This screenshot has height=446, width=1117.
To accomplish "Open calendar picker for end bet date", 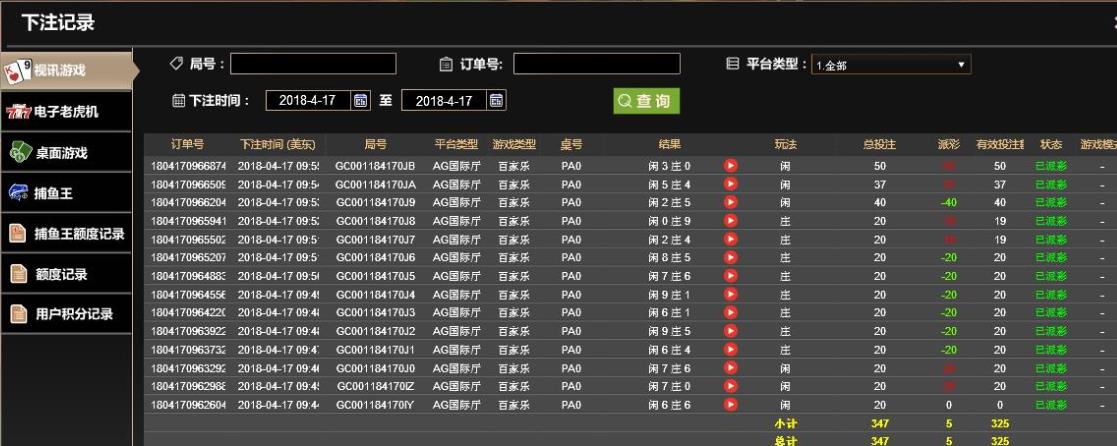I will tap(497, 101).
